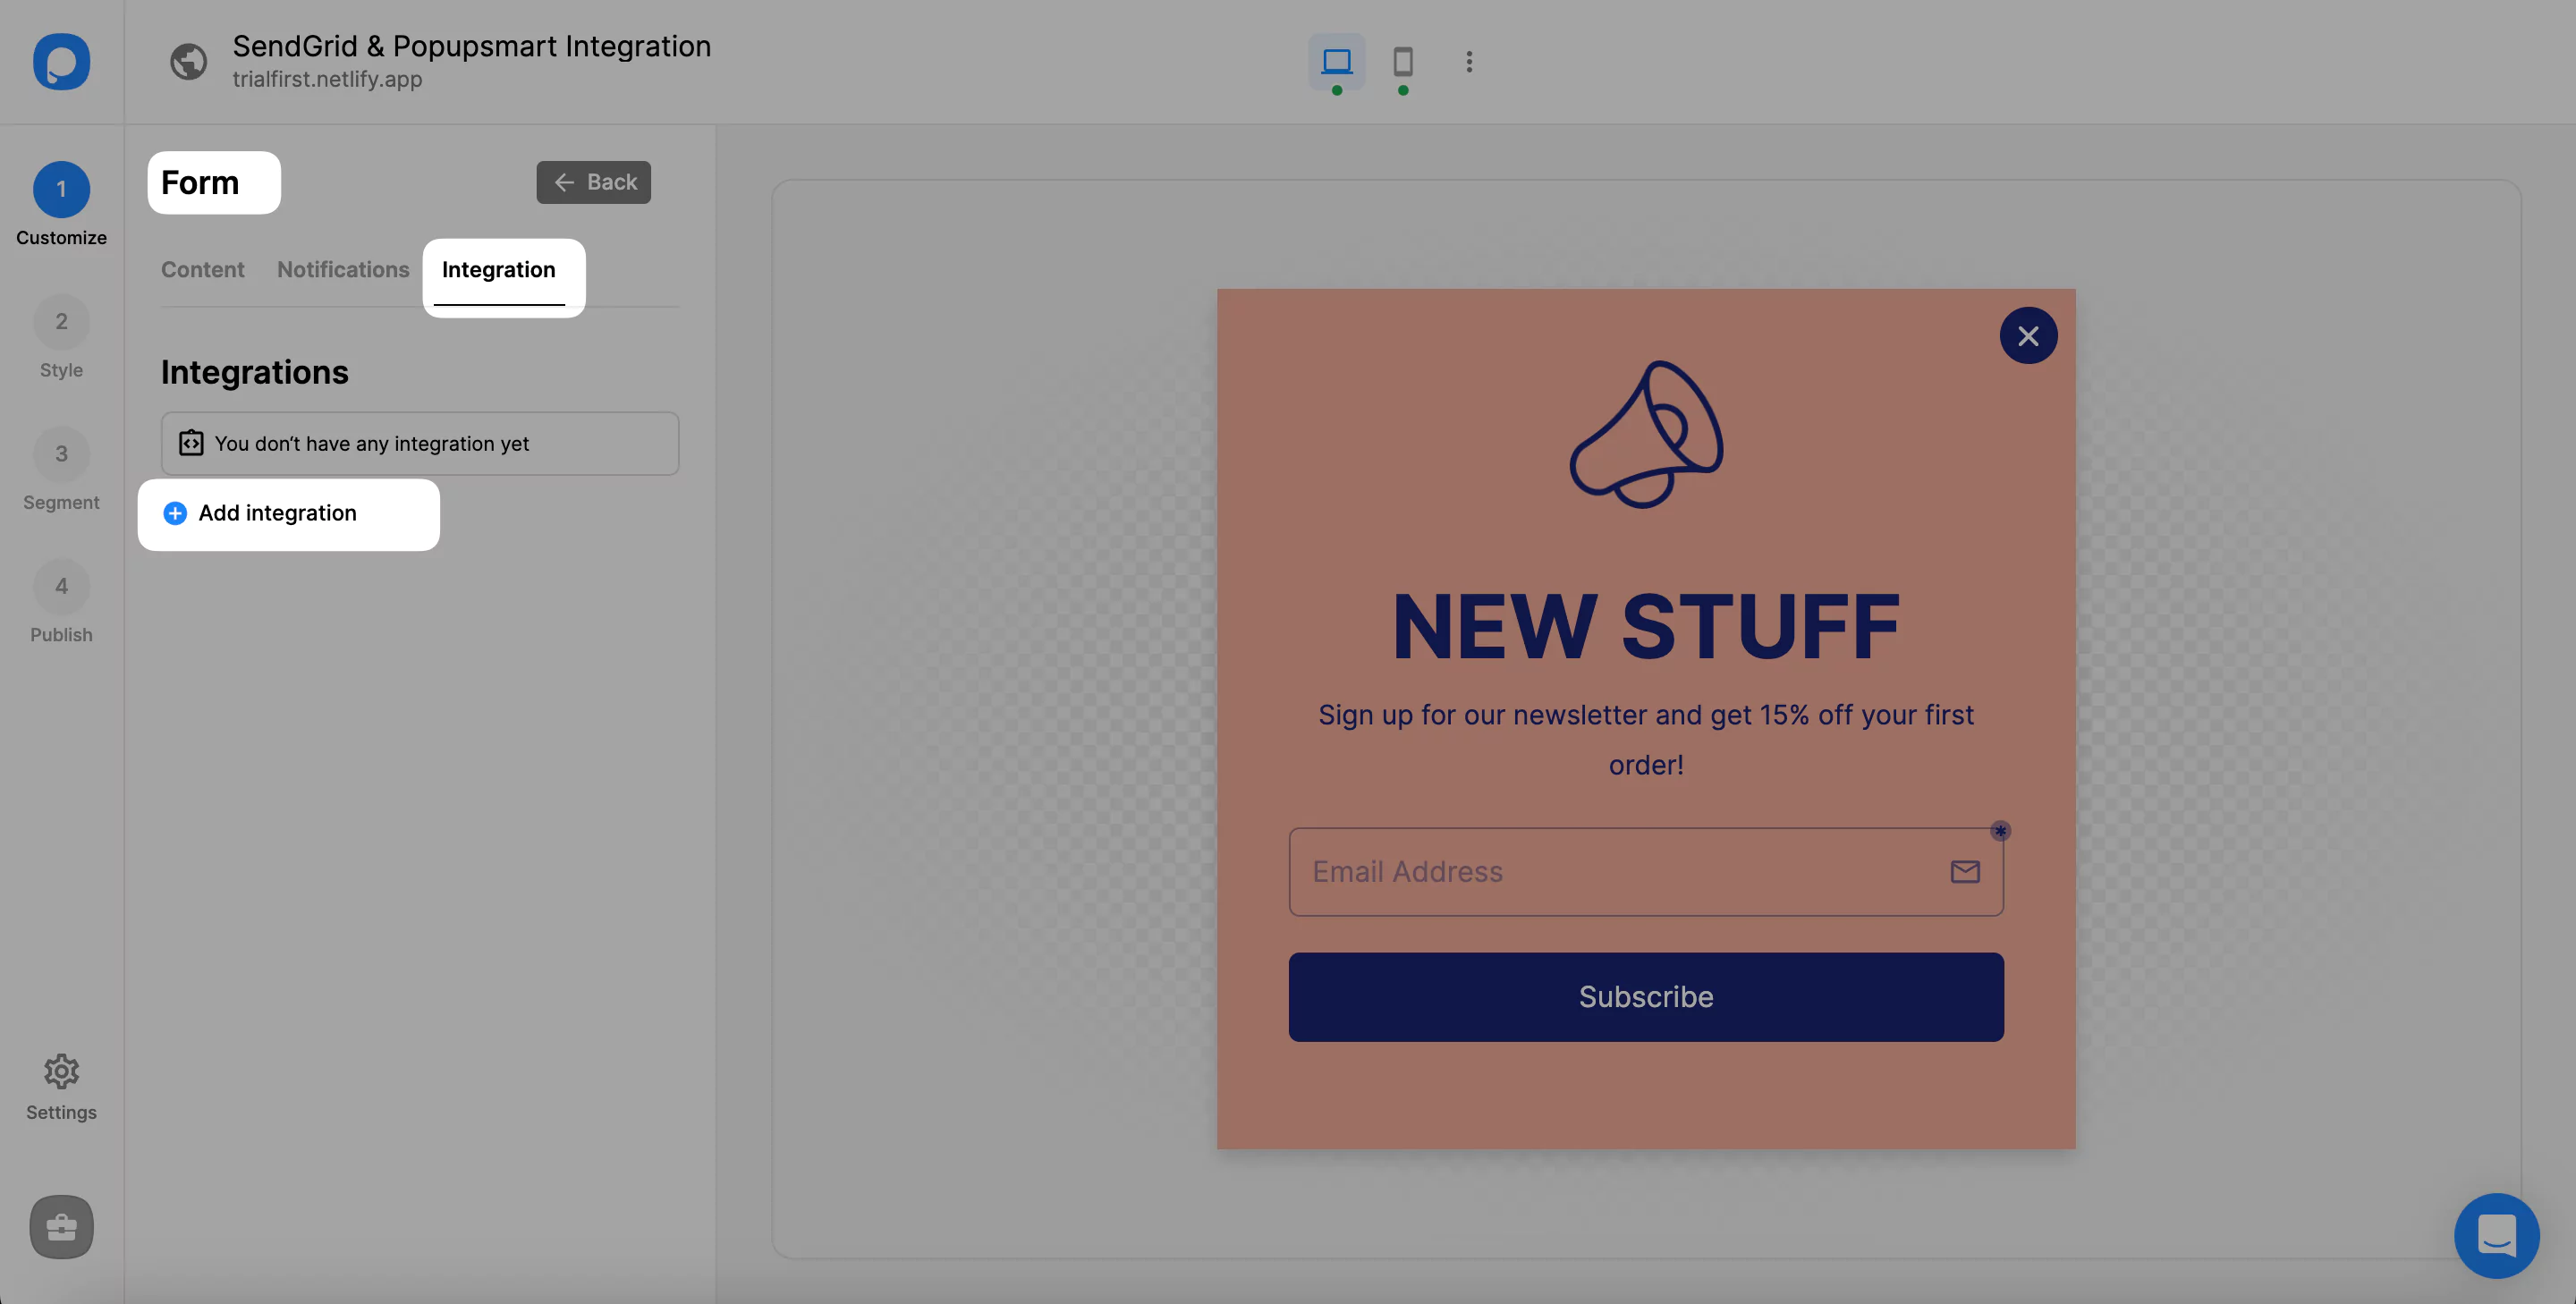The height and width of the screenshot is (1304, 2576).
Task: Click the Back button
Action: pos(594,183)
